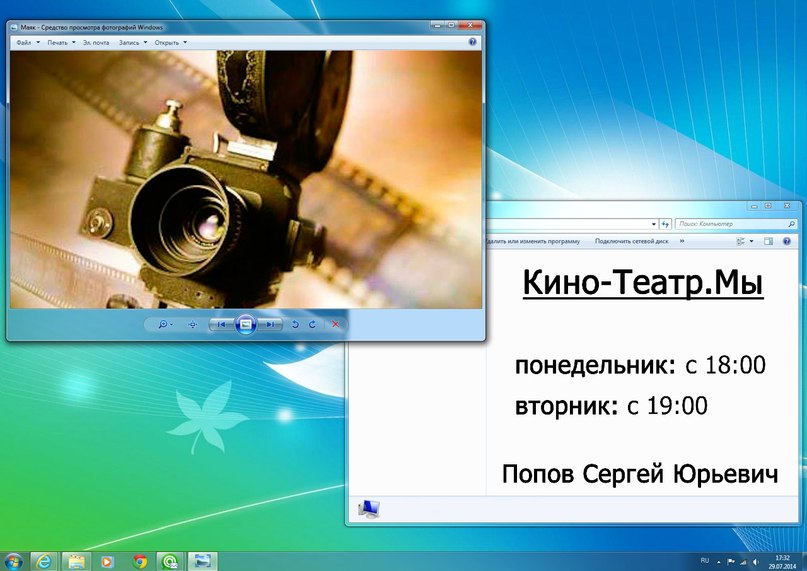Go to the previous photo
807x571 pixels.
[221, 324]
